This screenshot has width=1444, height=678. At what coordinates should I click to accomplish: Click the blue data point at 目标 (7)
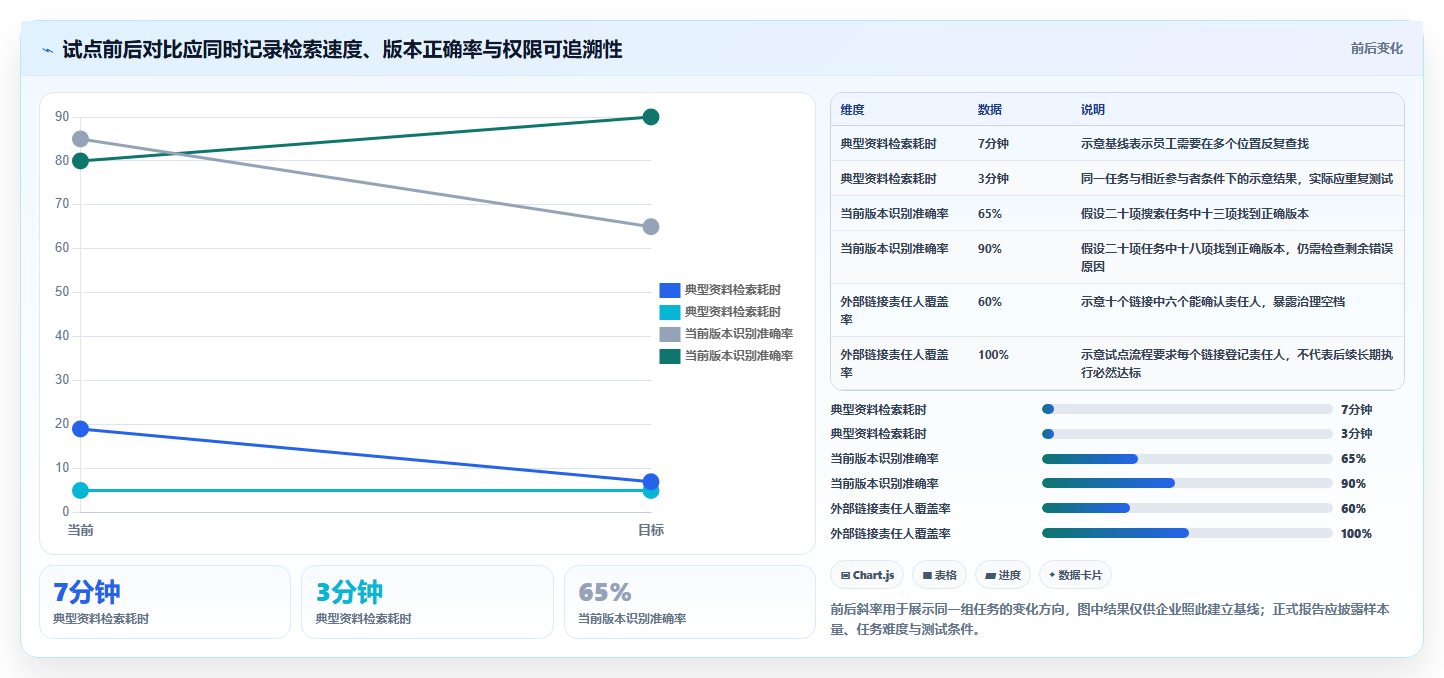coord(651,481)
